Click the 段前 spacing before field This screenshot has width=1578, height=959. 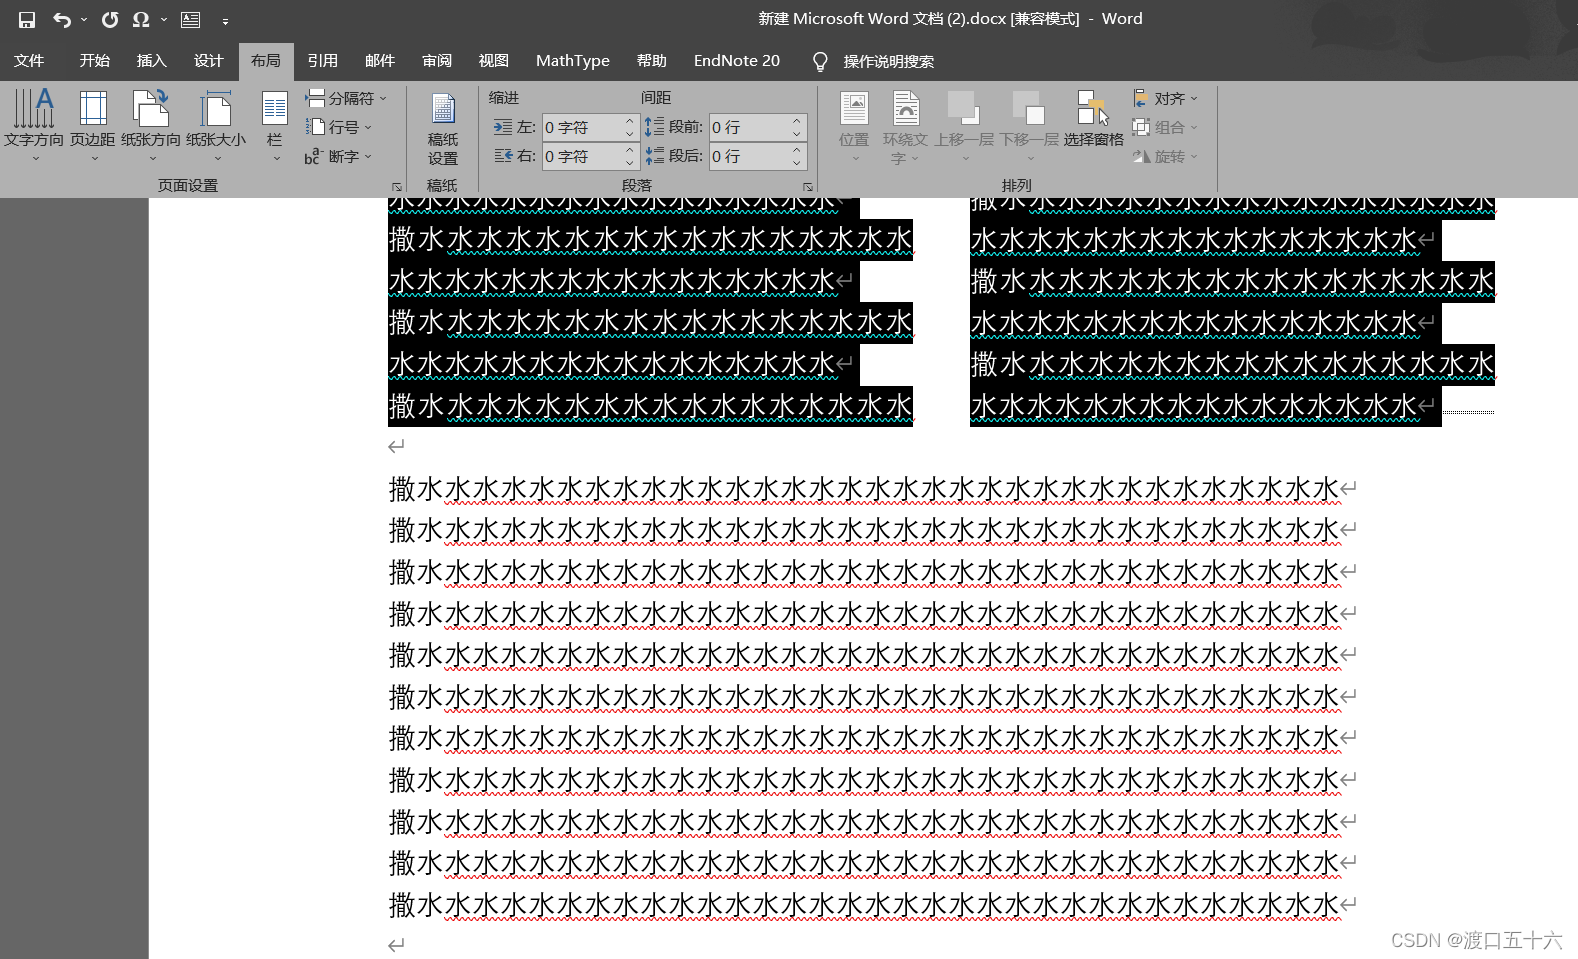click(749, 128)
